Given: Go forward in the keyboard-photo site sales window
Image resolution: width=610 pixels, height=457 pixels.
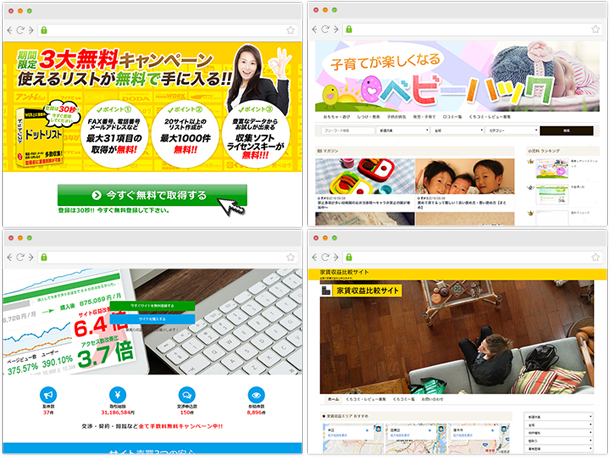Looking at the screenshot, I should coord(31,257).
